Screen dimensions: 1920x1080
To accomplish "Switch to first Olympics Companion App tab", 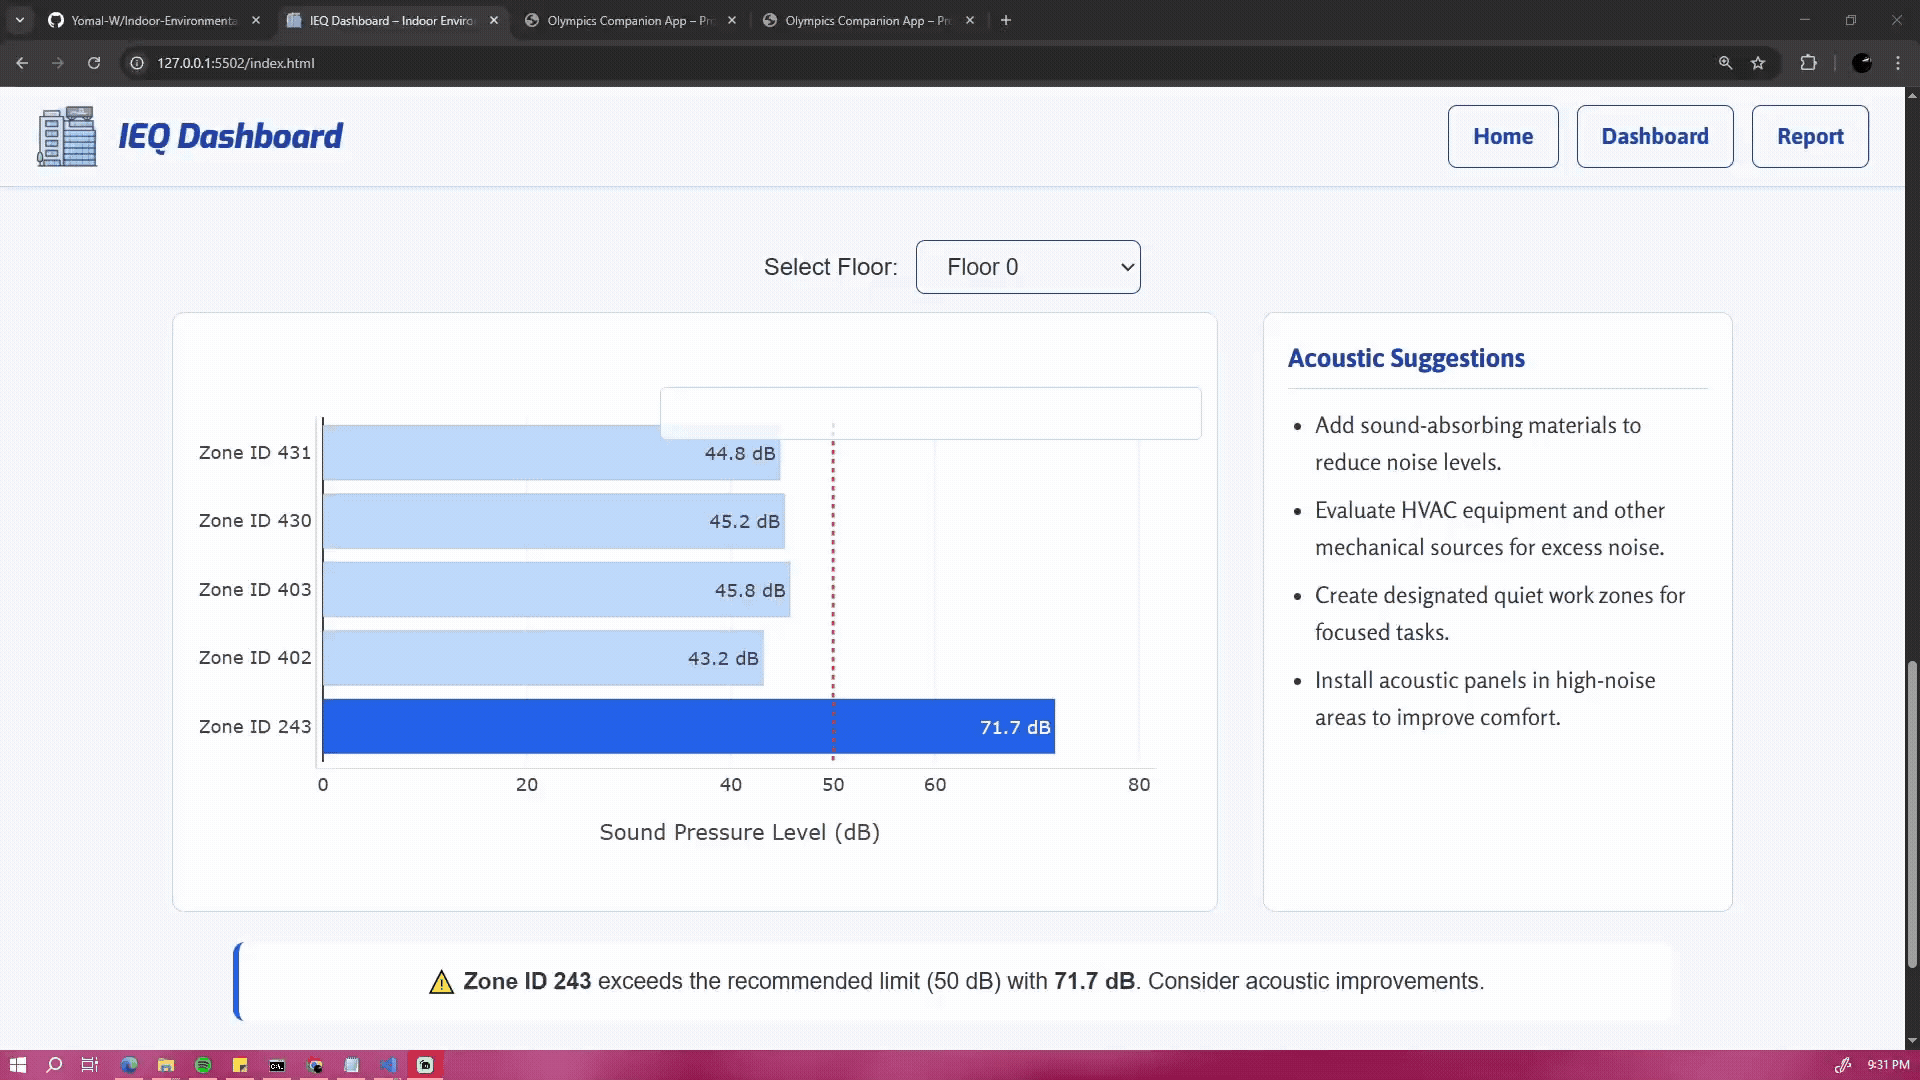I will [629, 20].
